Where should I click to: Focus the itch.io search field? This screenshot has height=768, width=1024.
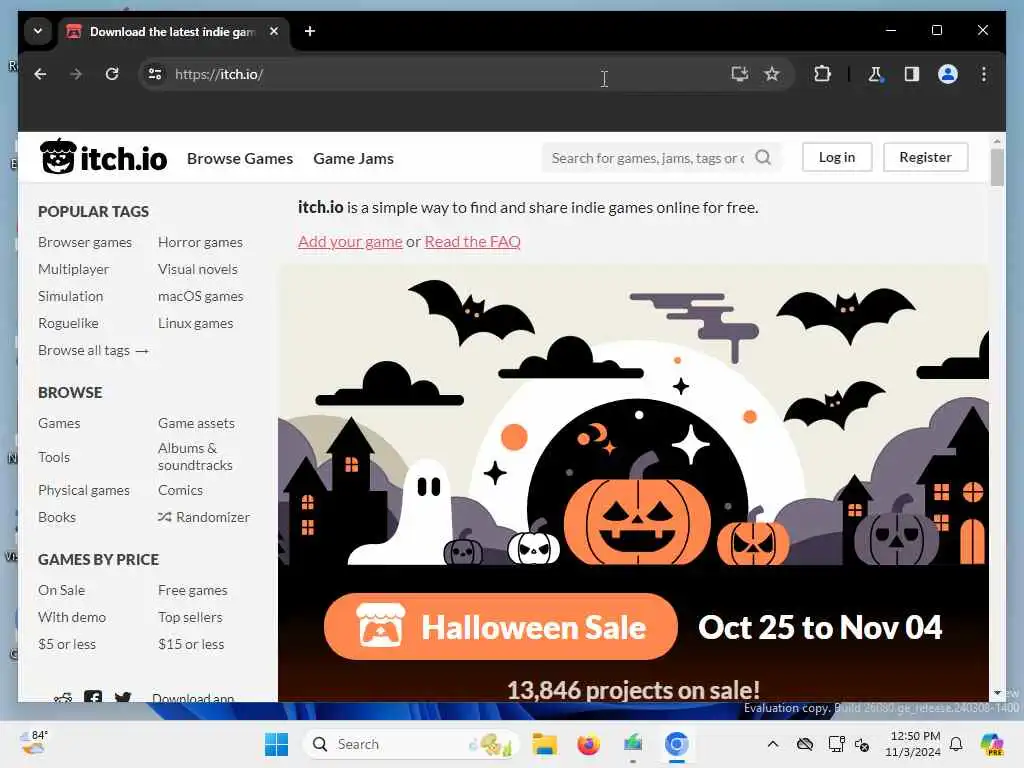[648, 158]
